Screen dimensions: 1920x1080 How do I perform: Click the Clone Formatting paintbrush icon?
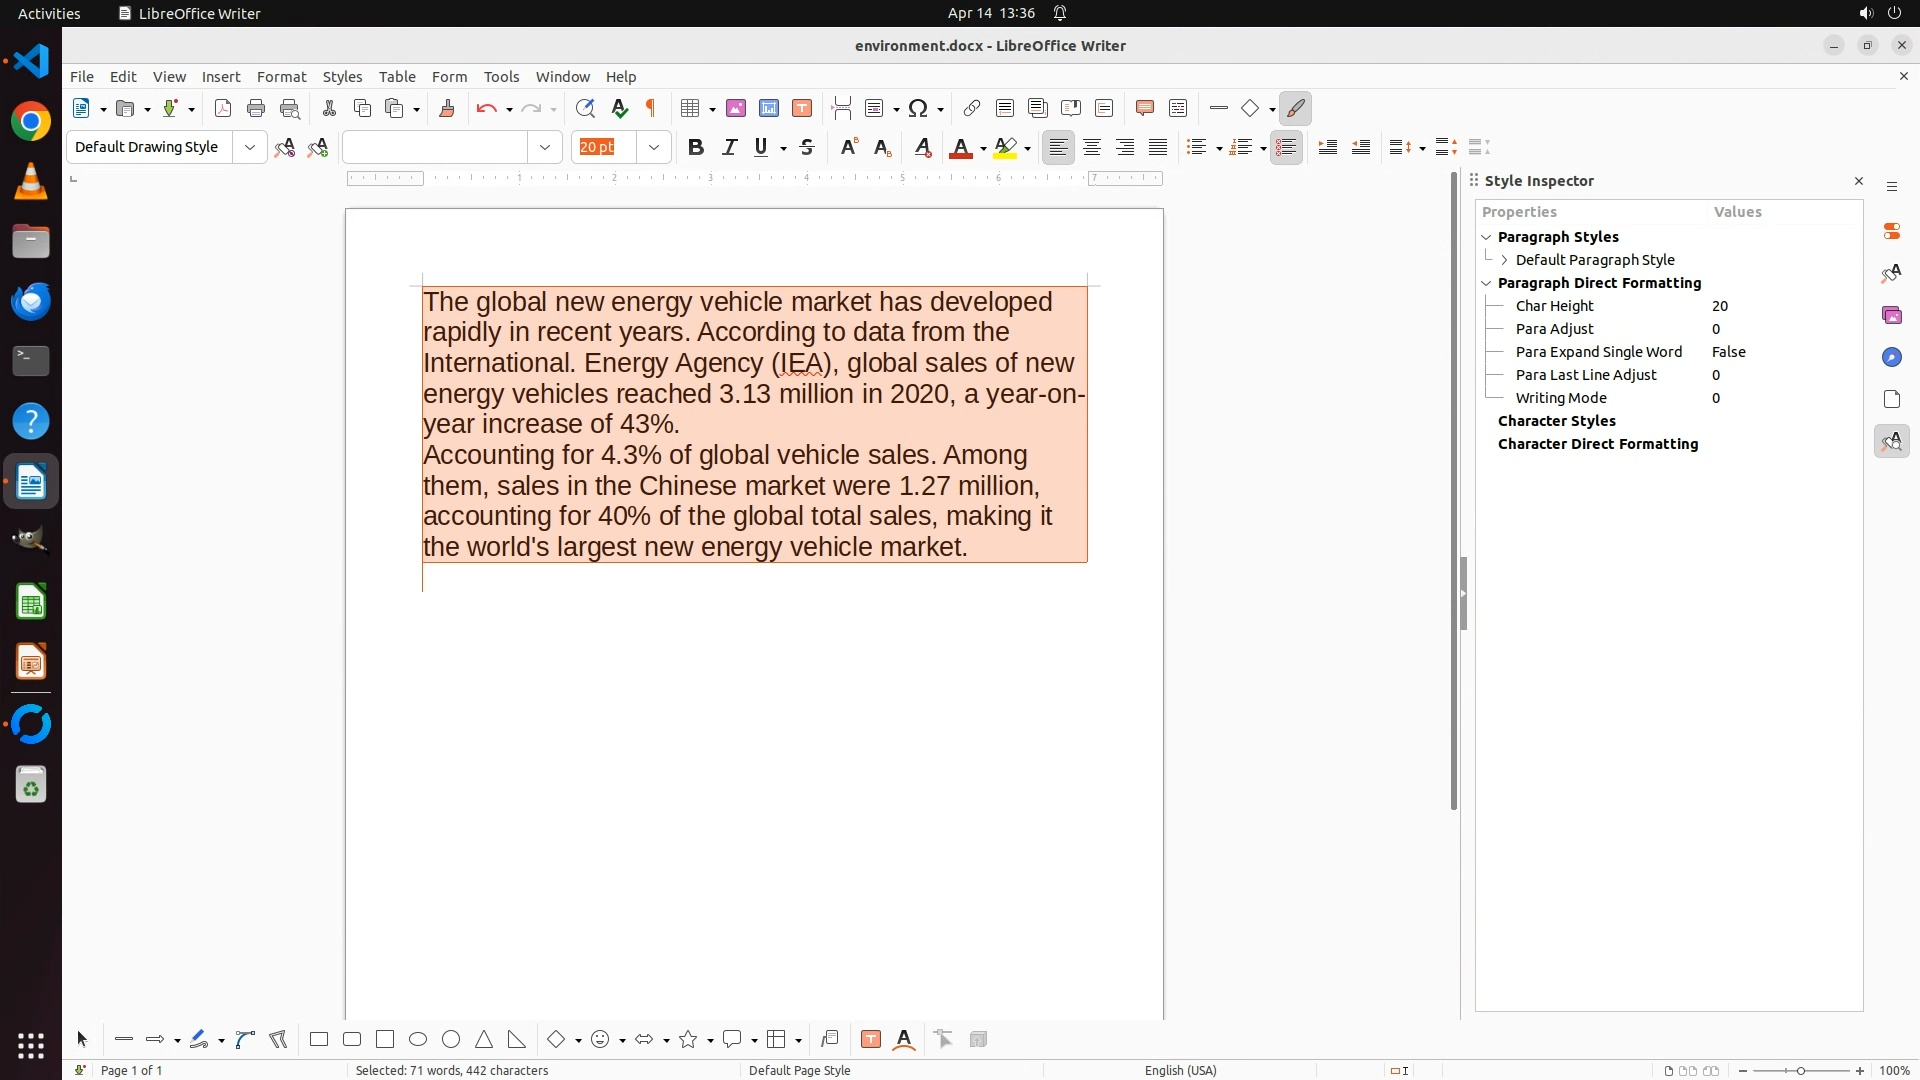tap(447, 108)
